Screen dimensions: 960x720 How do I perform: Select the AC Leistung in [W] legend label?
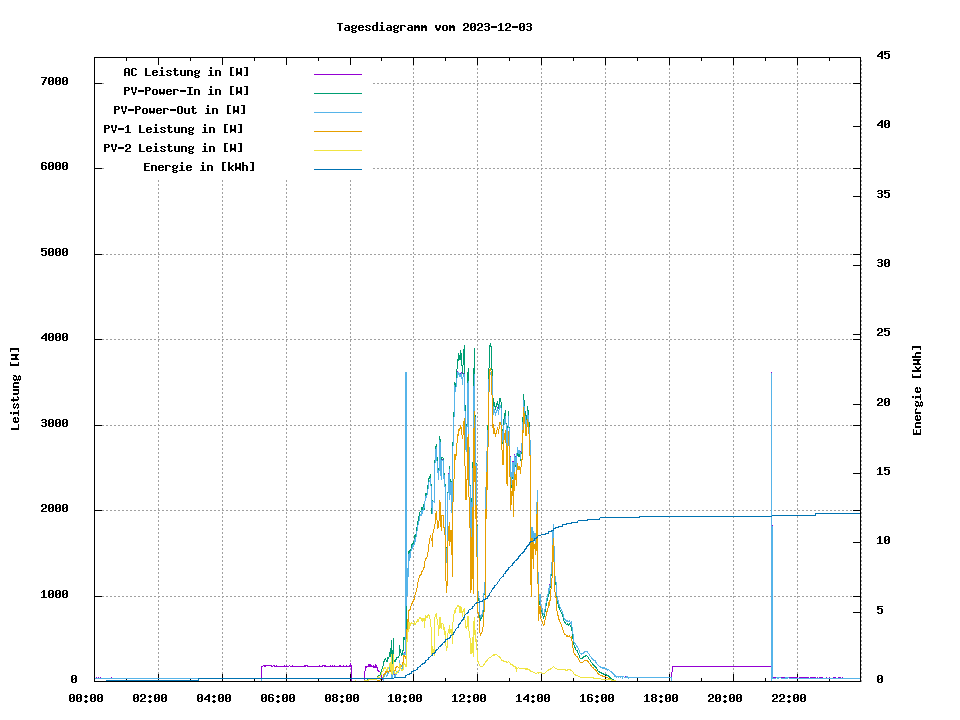point(186,72)
